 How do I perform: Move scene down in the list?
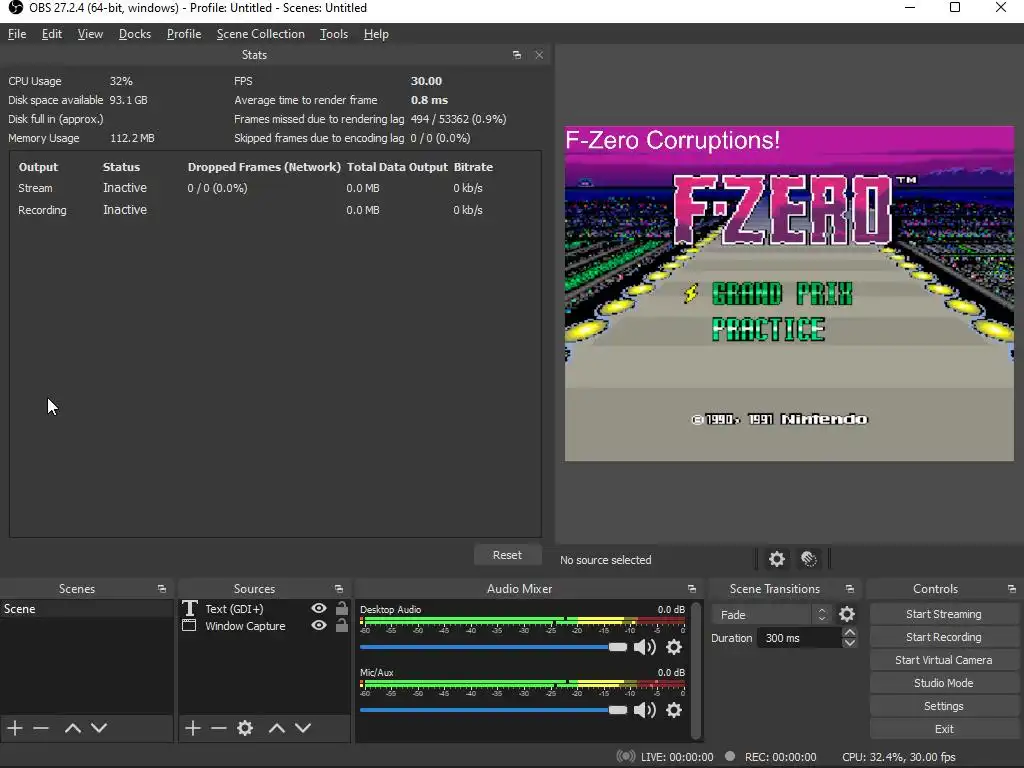coord(99,728)
